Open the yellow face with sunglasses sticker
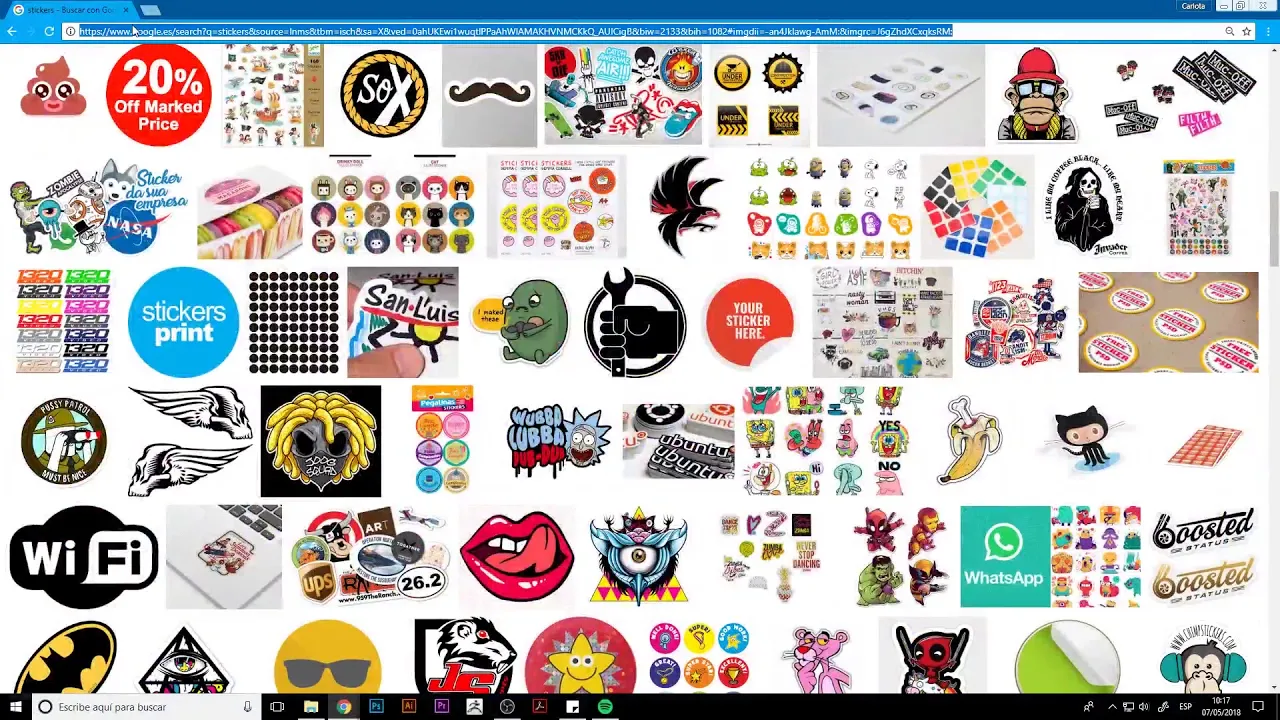 [x=327, y=657]
